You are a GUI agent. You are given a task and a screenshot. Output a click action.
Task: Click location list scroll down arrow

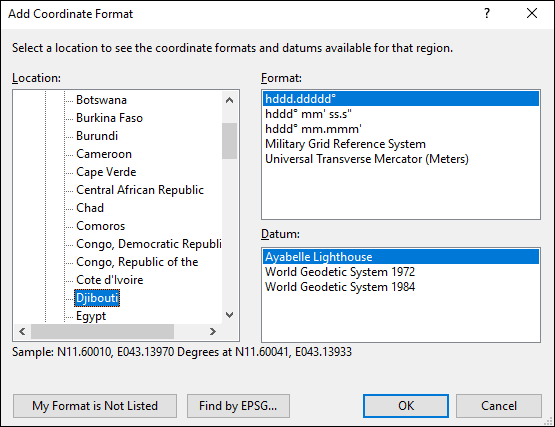point(229,315)
